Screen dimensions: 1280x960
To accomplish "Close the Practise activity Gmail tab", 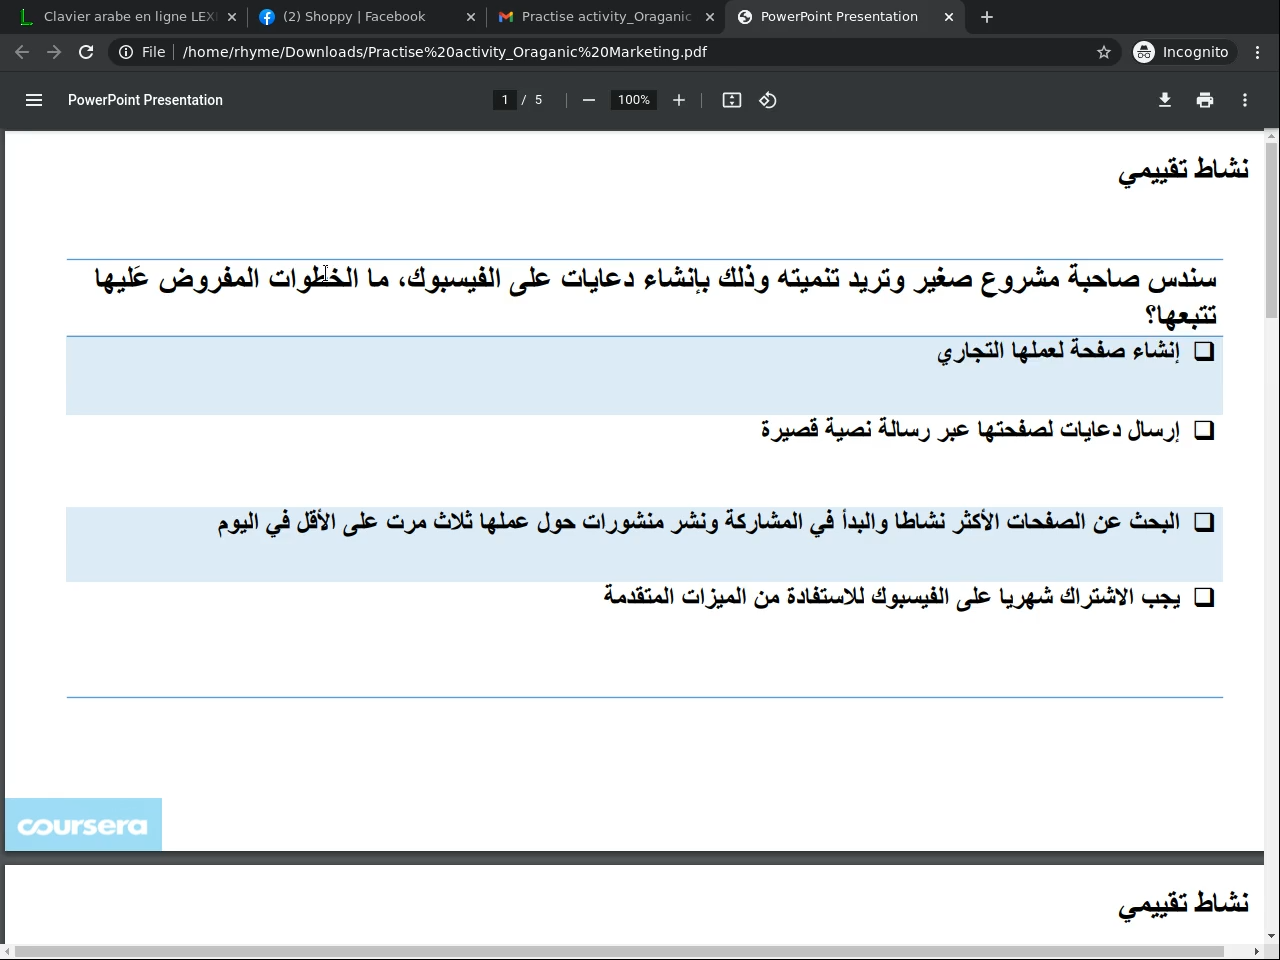I will [x=710, y=17].
